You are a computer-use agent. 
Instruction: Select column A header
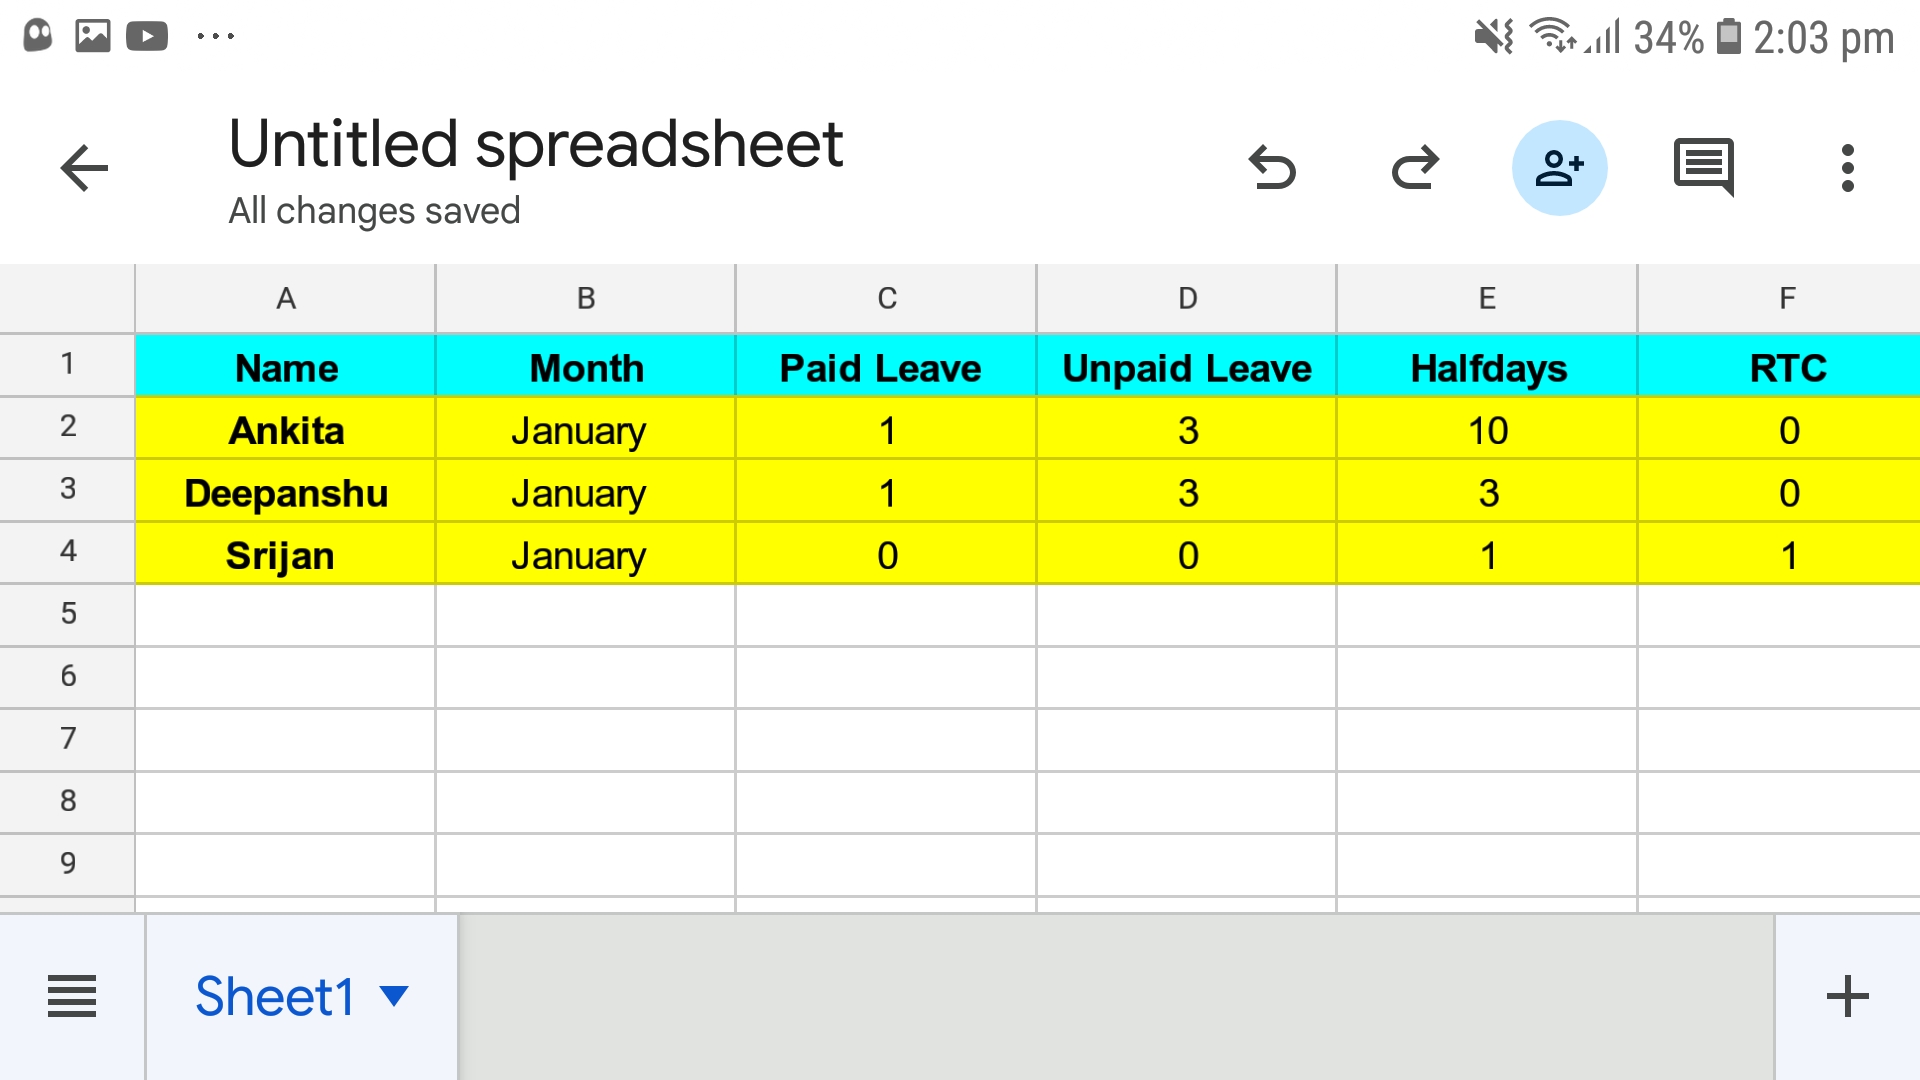point(286,298)
